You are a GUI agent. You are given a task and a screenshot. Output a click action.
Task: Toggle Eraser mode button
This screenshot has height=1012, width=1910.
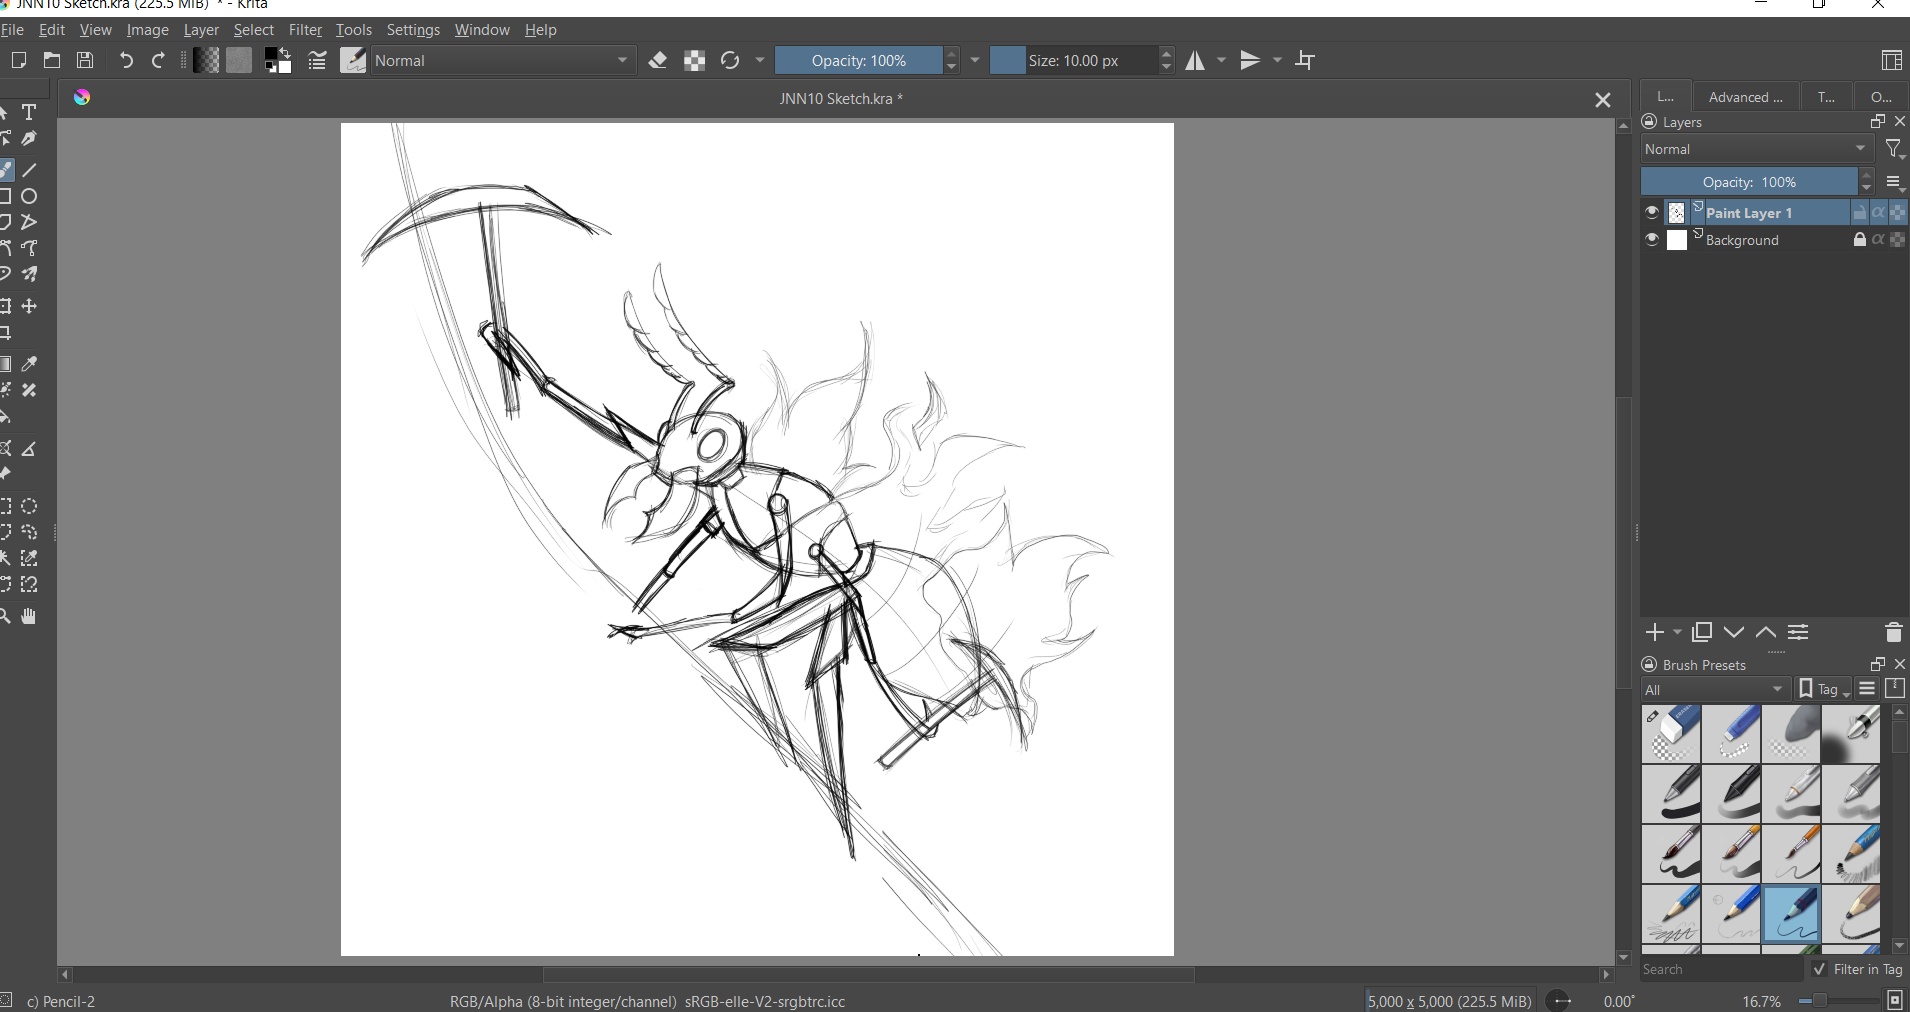point(658,61)
